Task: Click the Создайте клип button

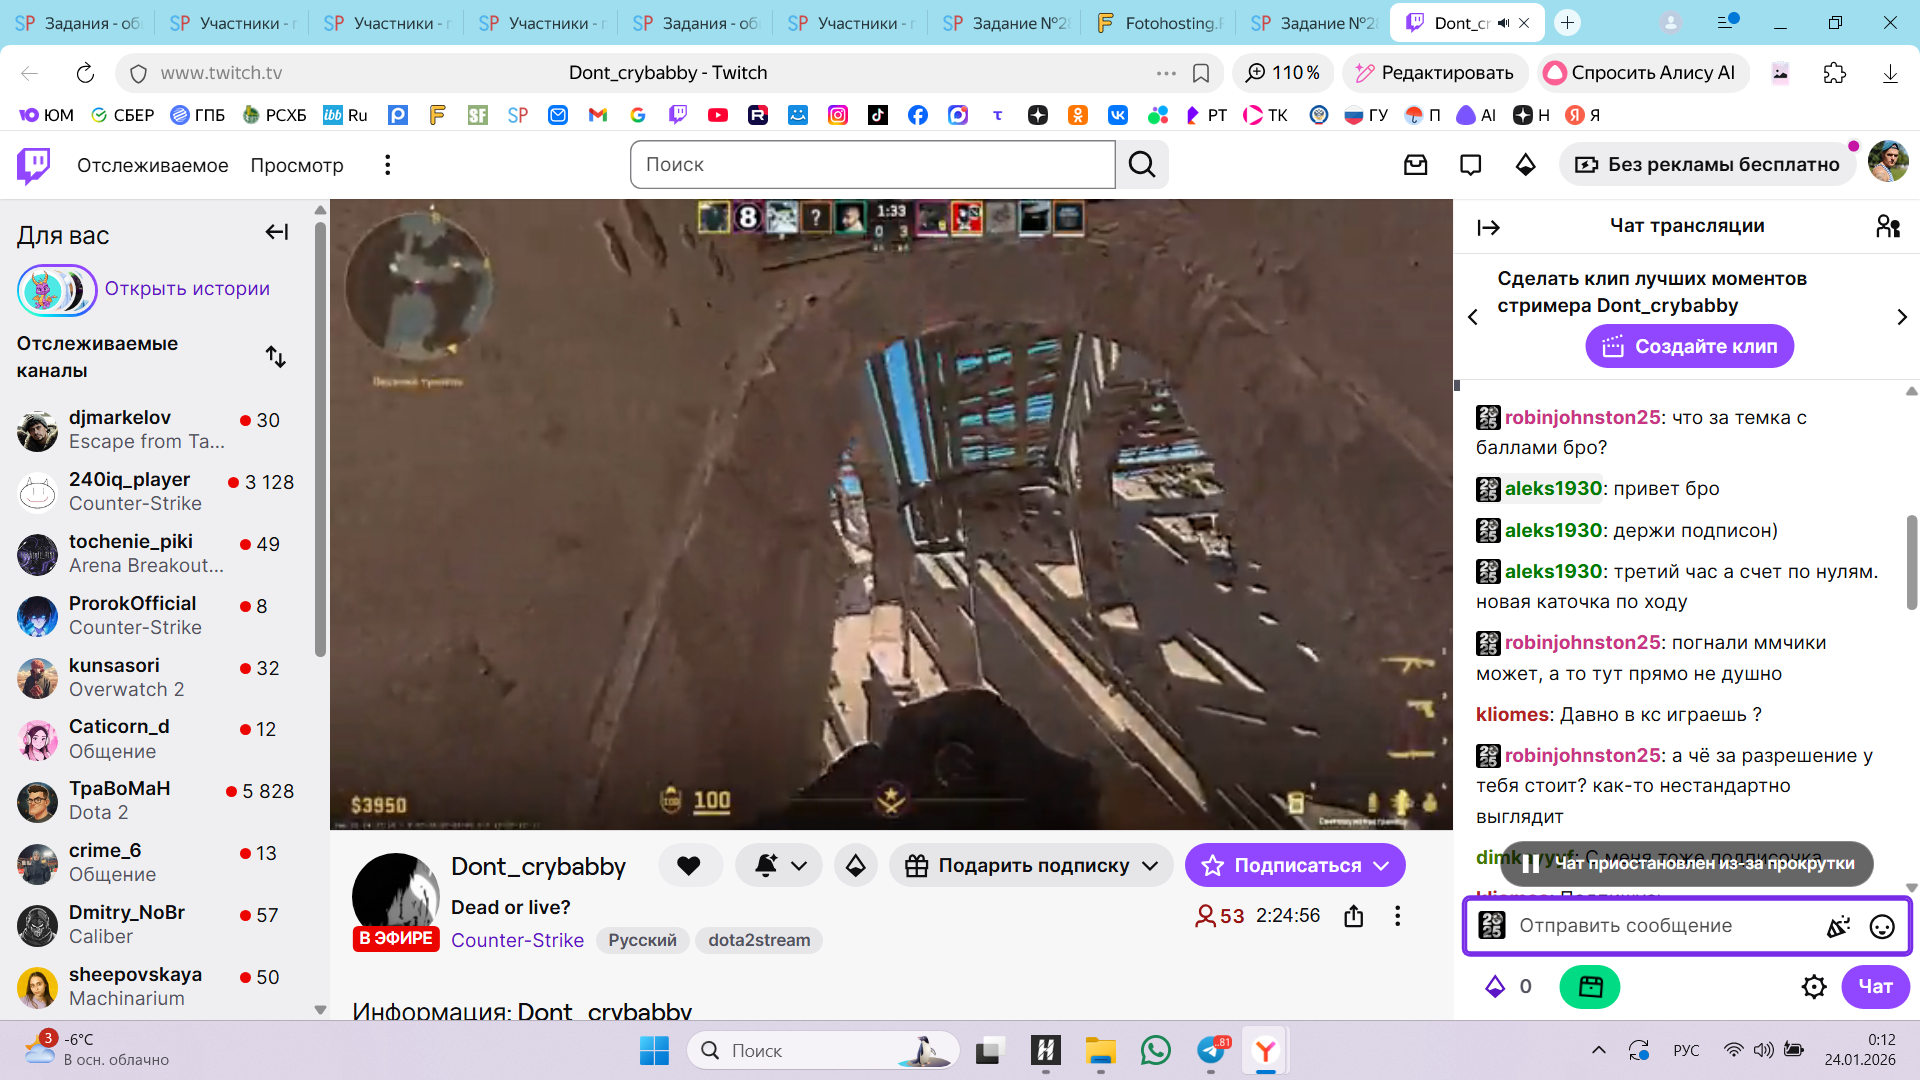Action: (1689, 346)
